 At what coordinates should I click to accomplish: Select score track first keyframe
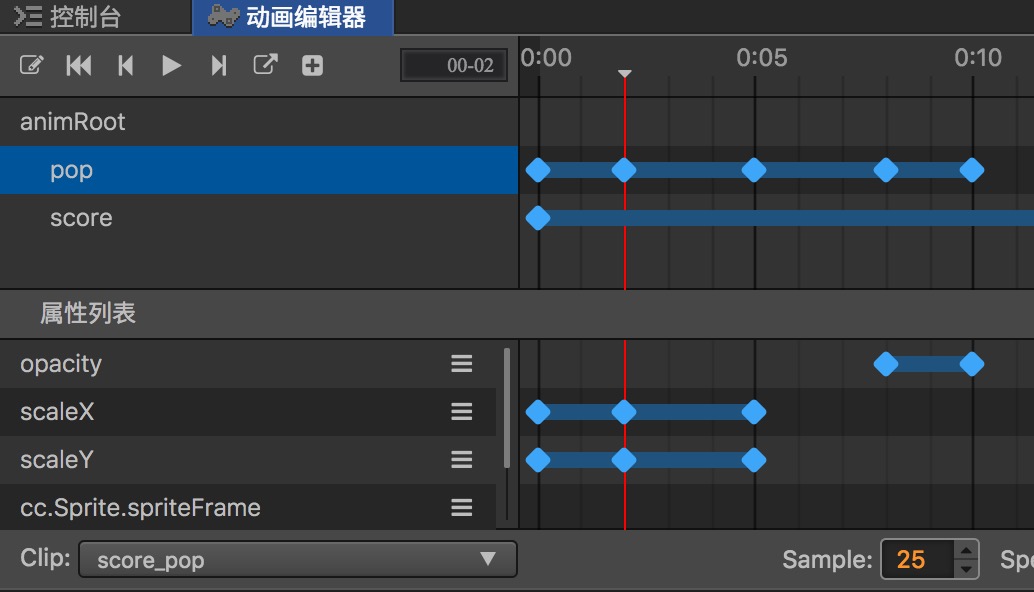(x=538, y=218)
